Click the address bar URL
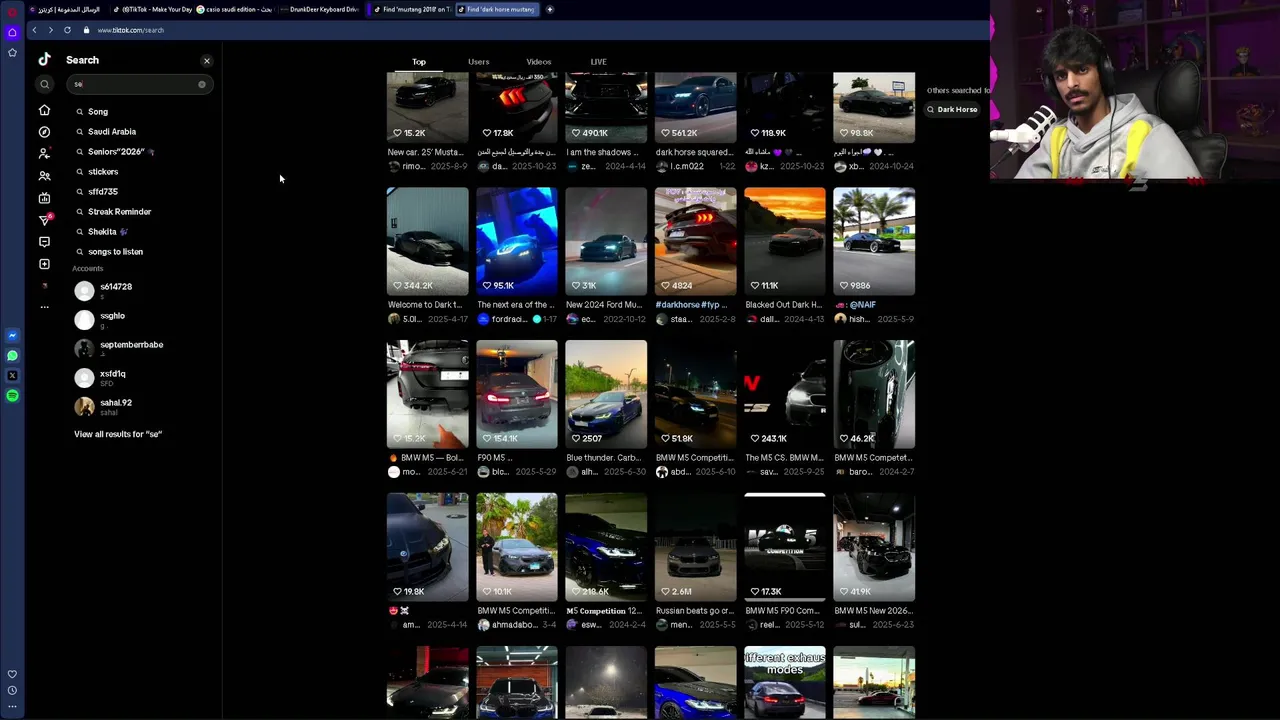 point(131,30)
